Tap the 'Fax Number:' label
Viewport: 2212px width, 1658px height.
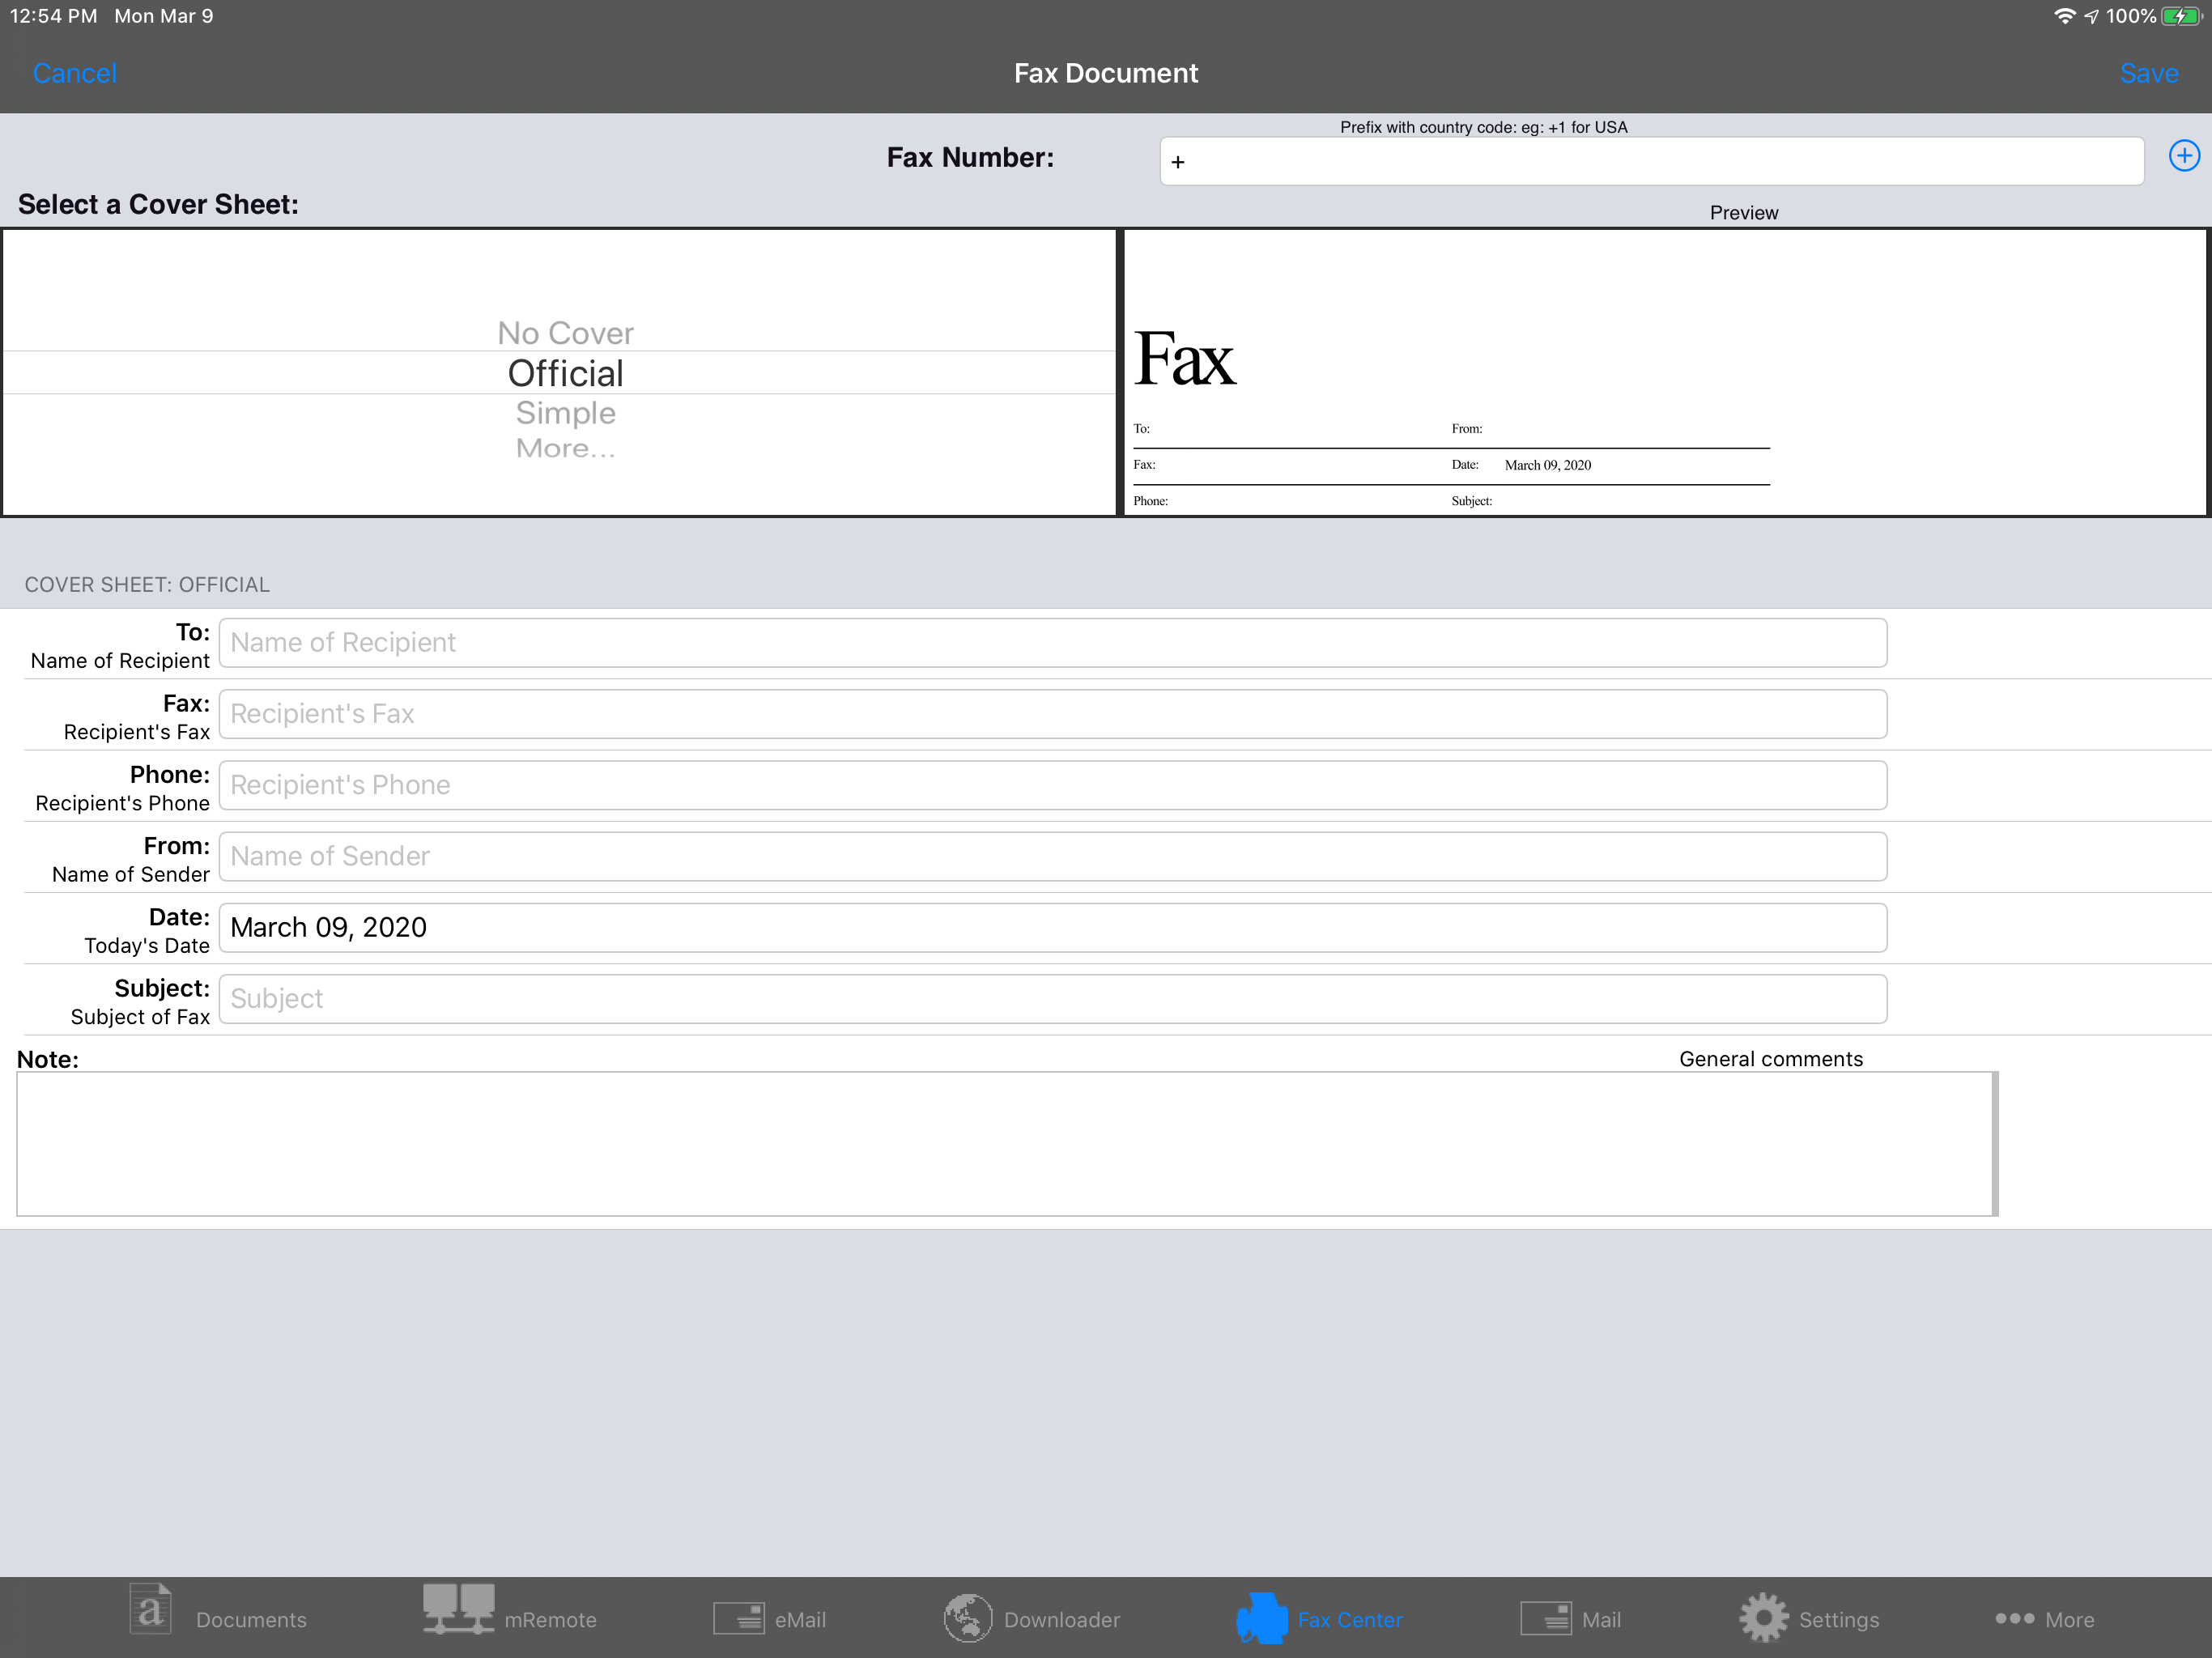click(970, 157)
